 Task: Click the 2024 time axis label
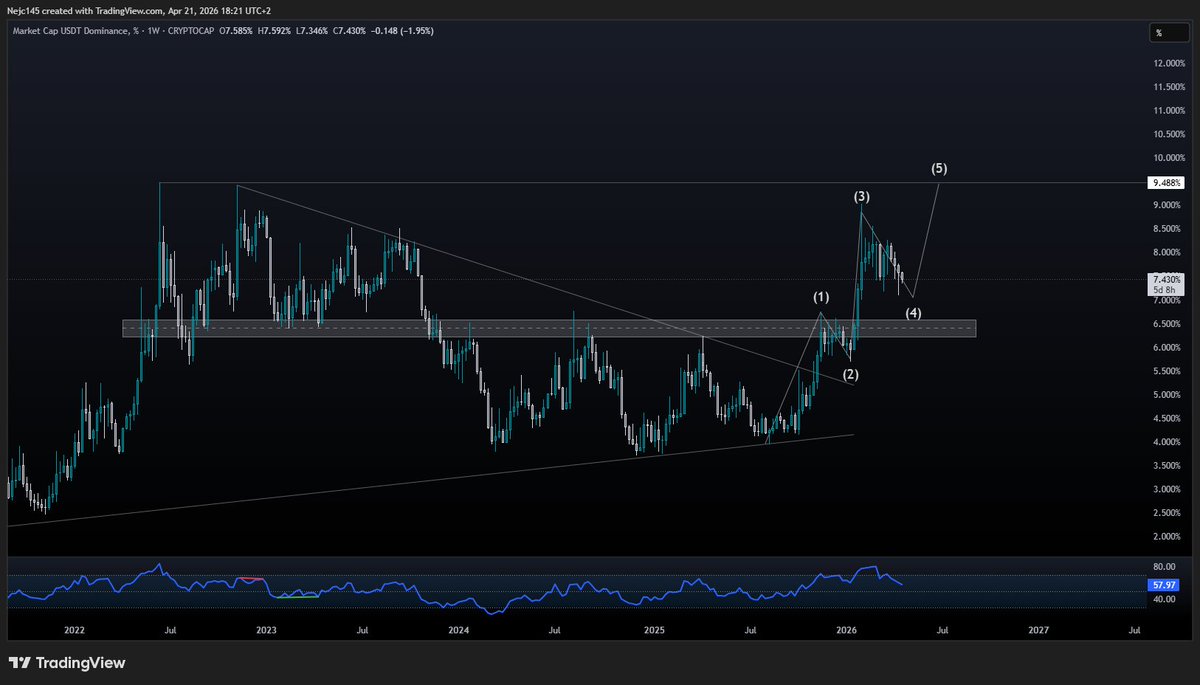coord(458,631)
